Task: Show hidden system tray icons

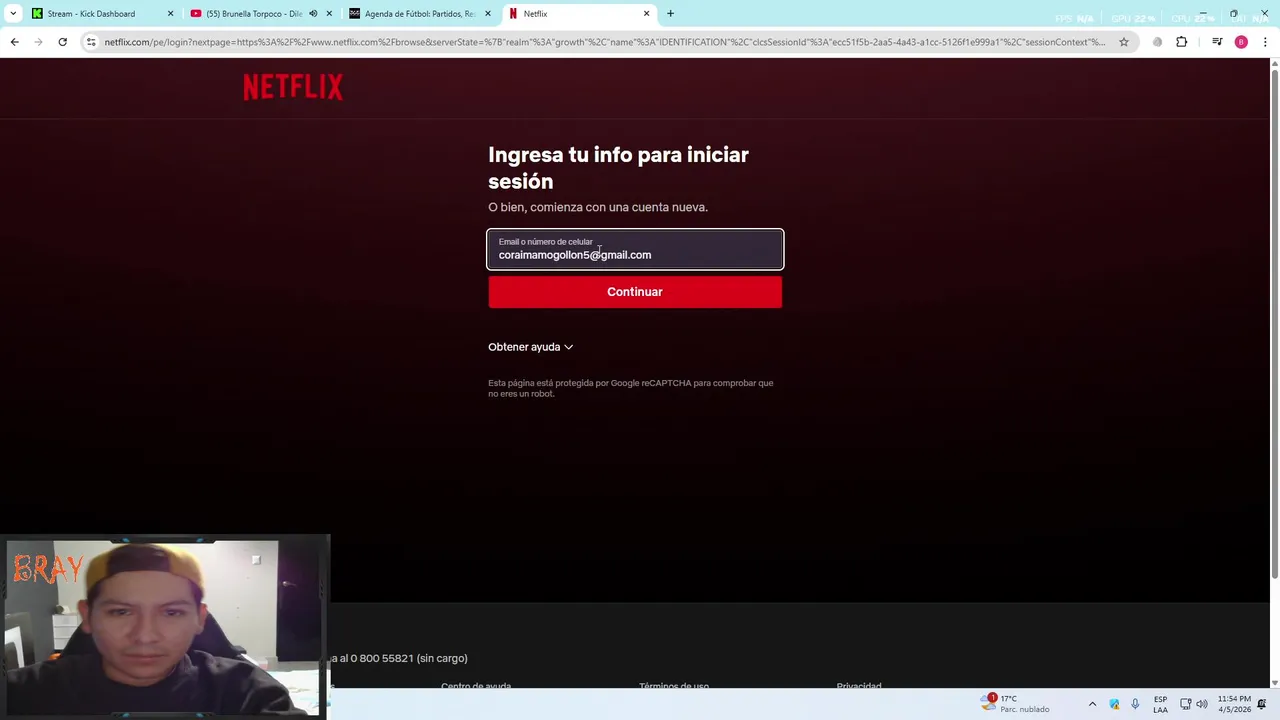Action: [x=1092, y=704]
